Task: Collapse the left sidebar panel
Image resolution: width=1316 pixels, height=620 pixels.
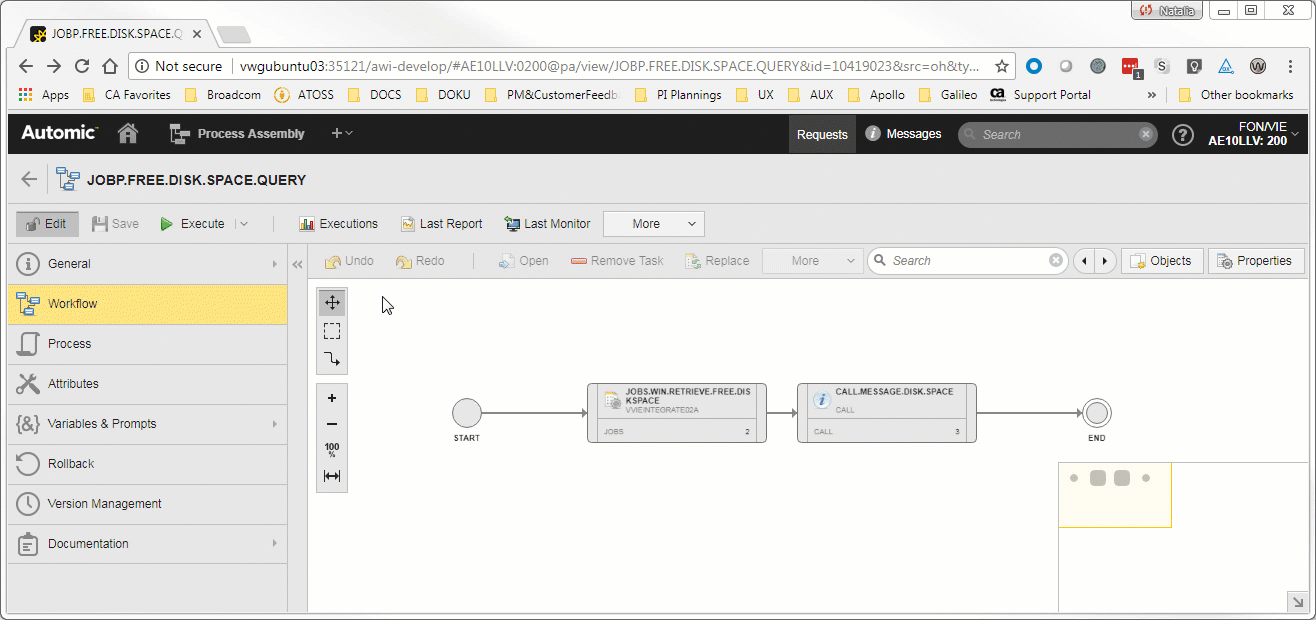Action: click(x=297, y=264)
